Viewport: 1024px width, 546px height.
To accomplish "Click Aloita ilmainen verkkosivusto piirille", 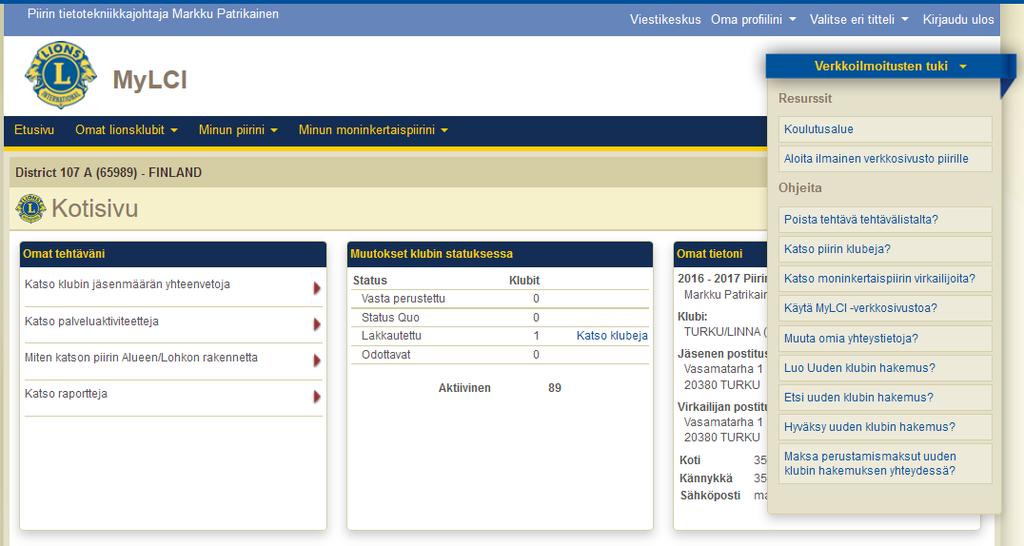I will (x=885, y=159).
